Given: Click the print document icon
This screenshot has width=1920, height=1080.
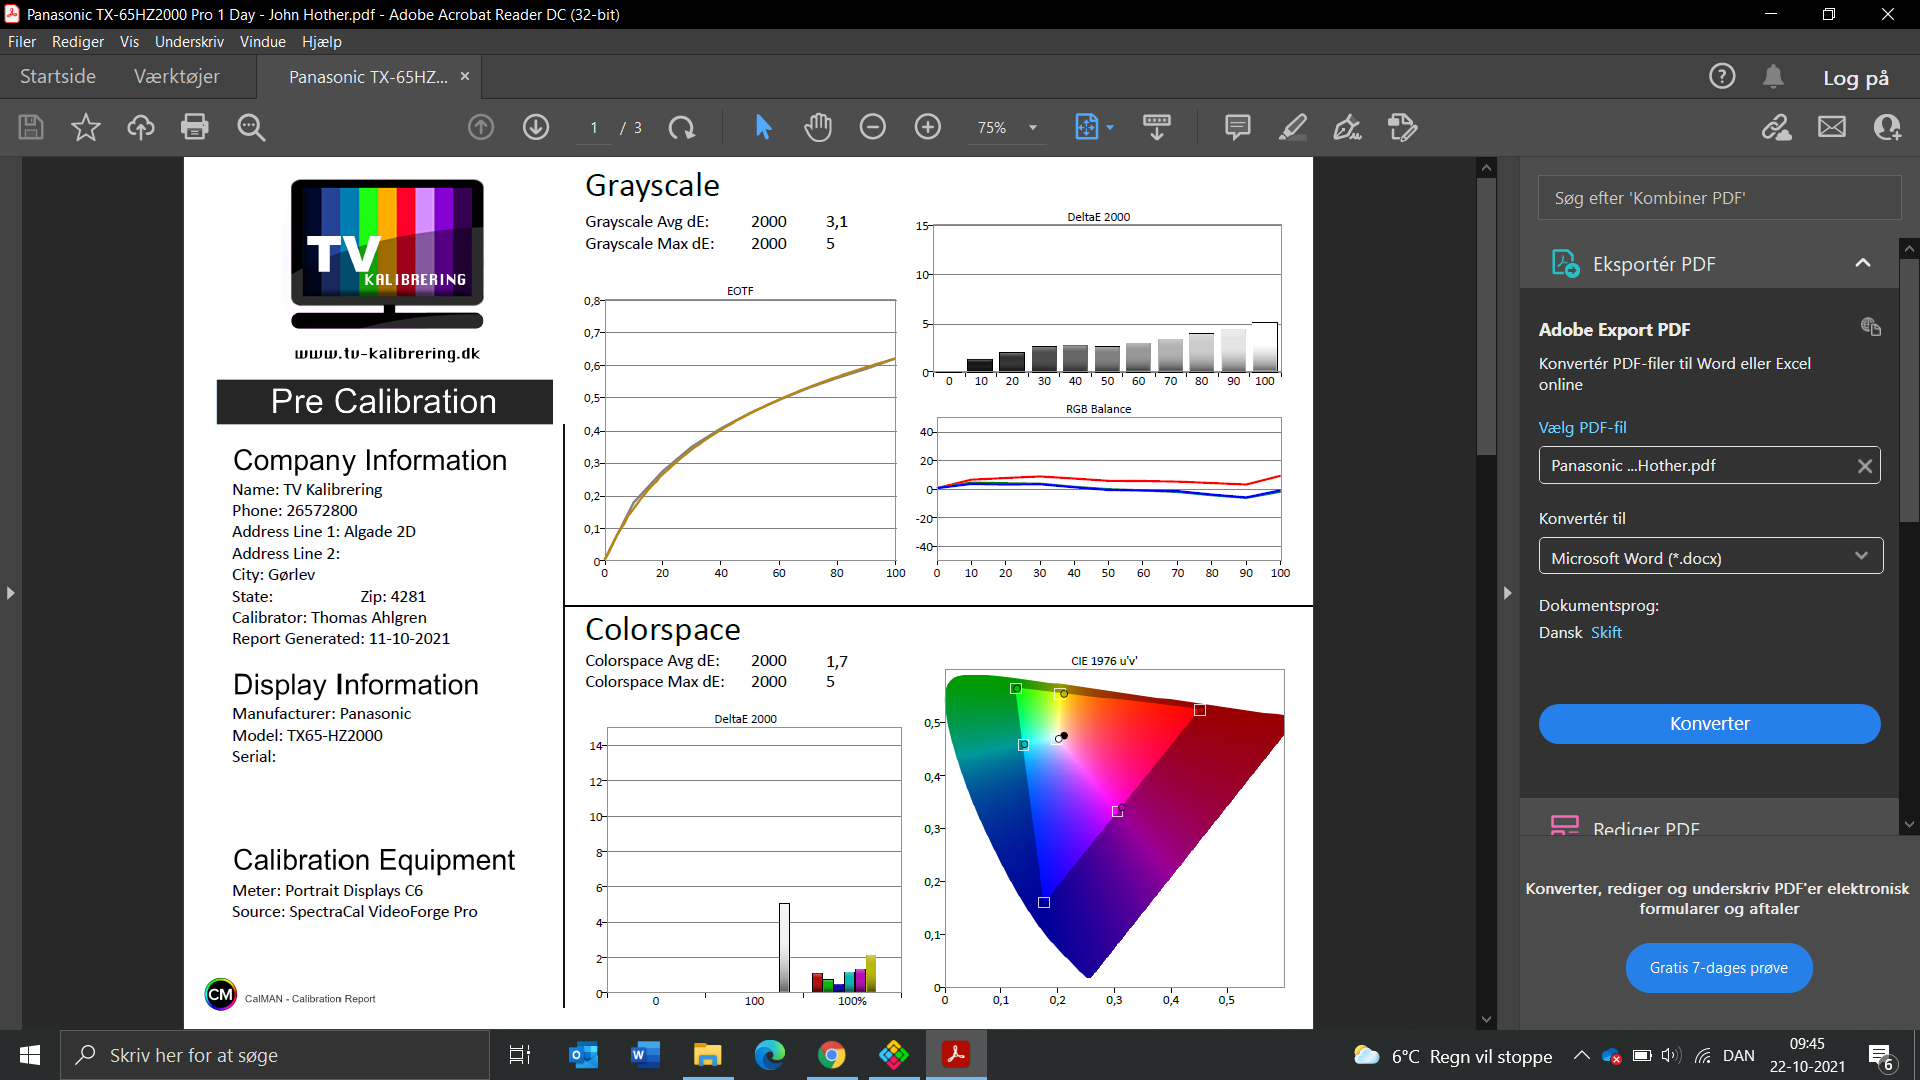Looking at the screenshot, I should point(195,127).
